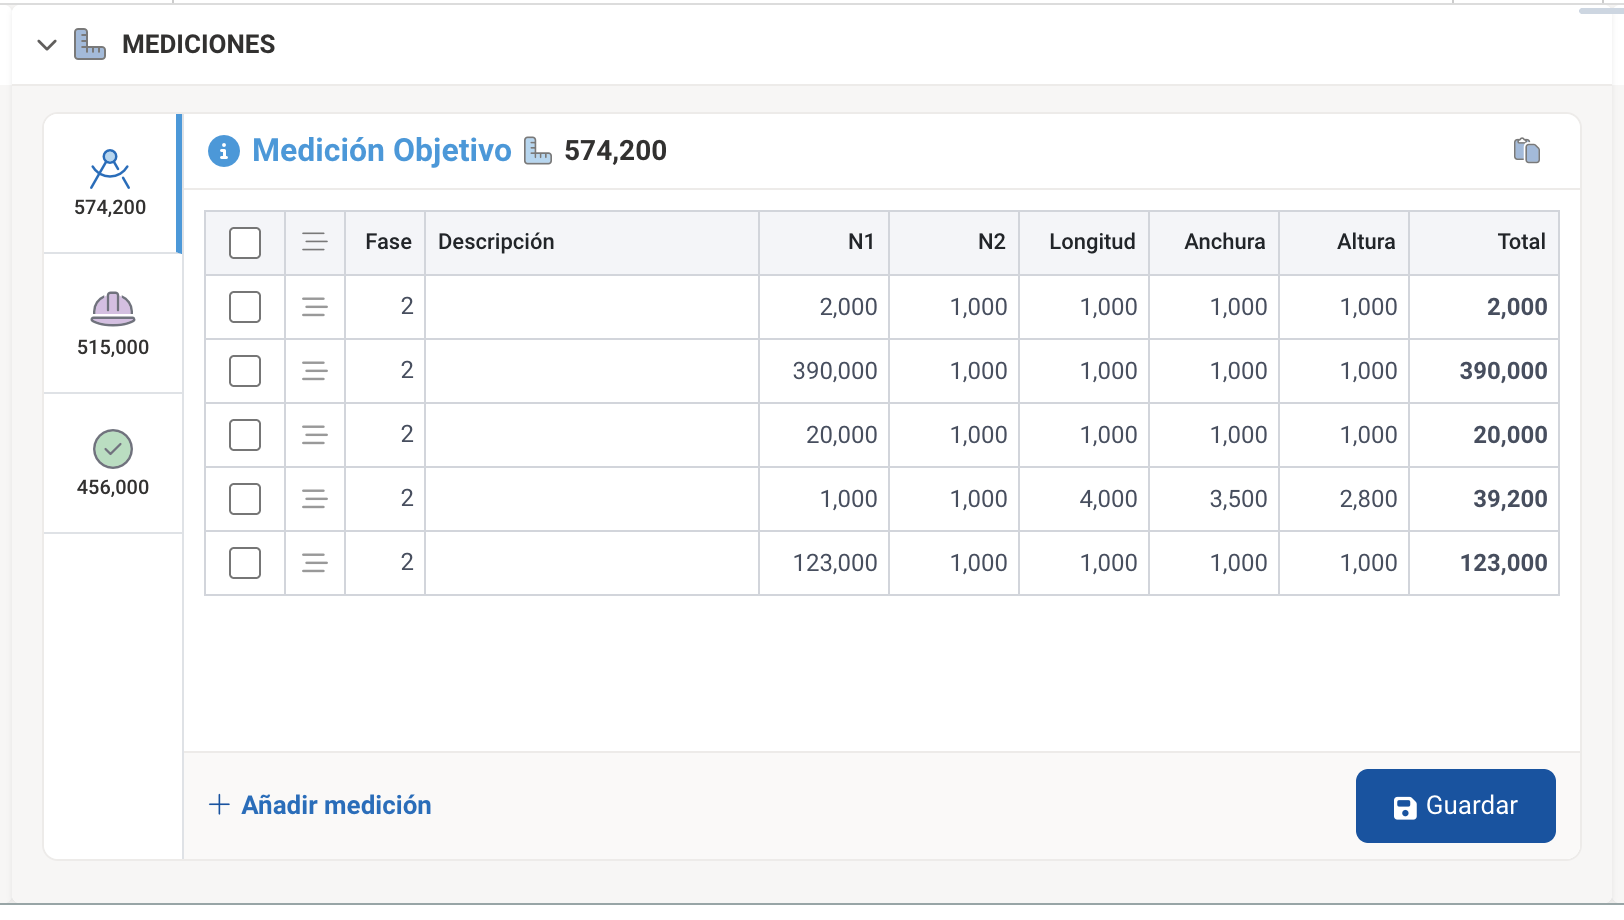
Task: Check the row with total 390,000
Action: [x=245, y=371]
